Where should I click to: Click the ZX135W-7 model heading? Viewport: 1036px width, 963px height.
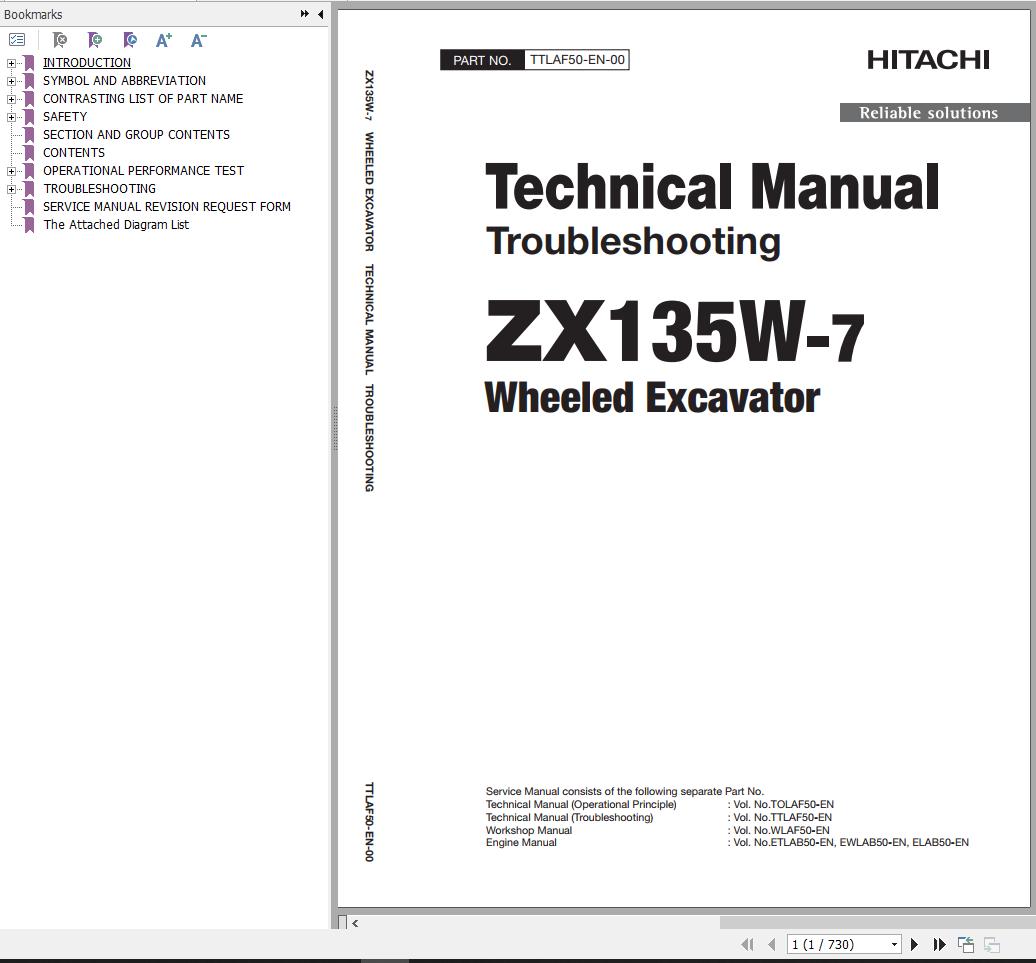coord(675,332)
